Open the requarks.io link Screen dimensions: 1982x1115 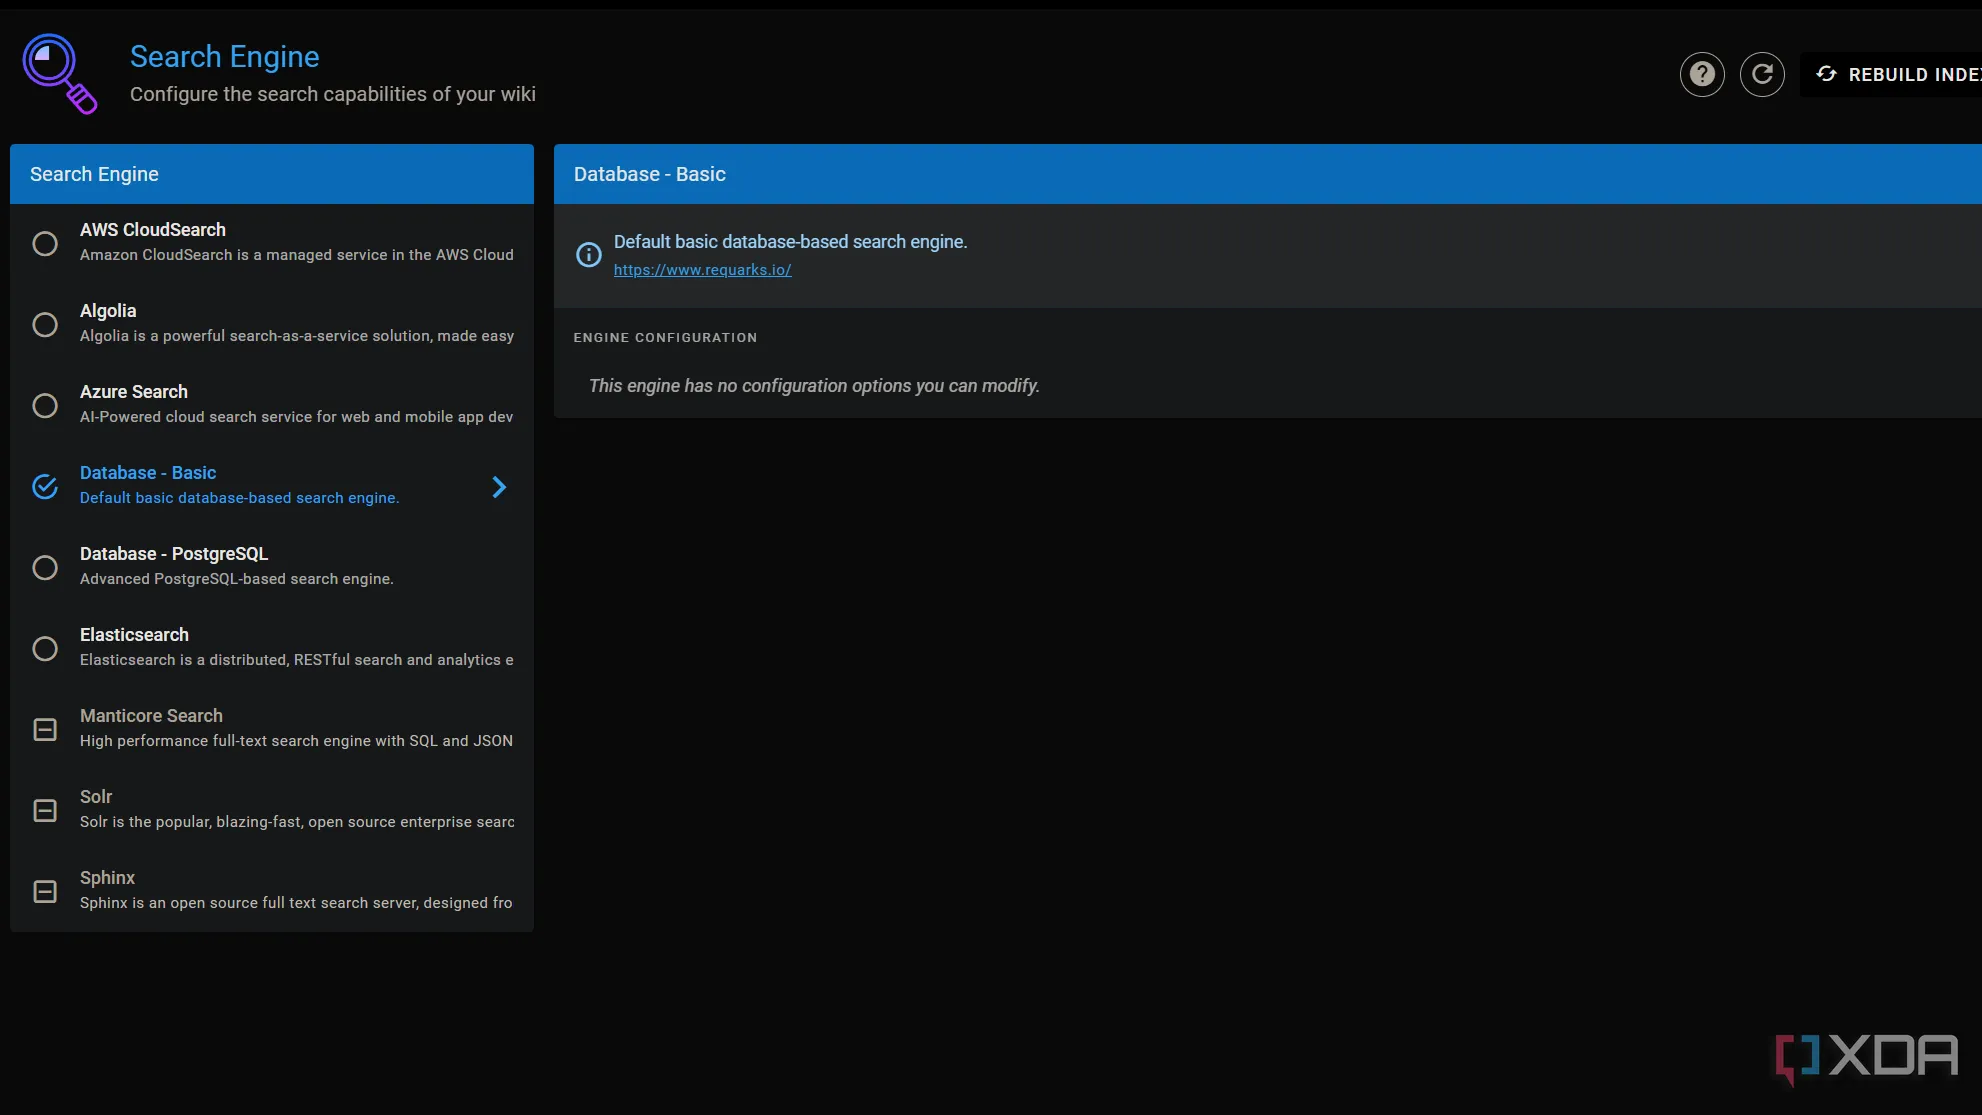point(702,270)
